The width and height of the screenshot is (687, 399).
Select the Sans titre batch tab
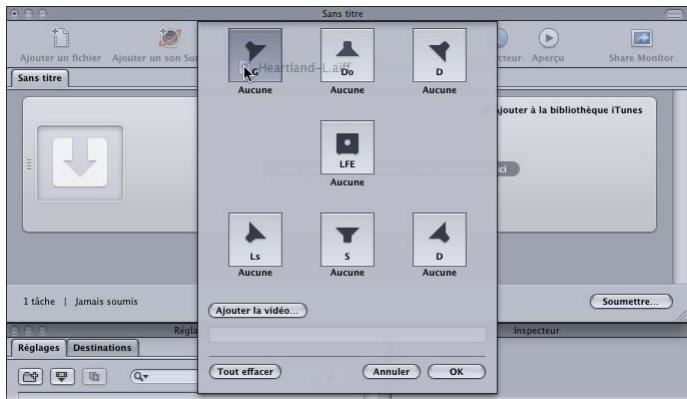pyautogui.click(x=40, y=78)
